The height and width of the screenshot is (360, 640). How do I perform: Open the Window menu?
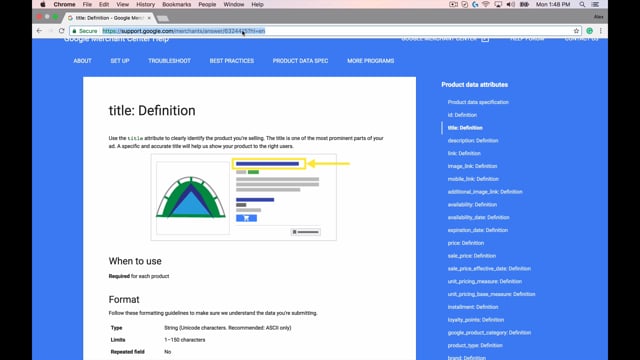point(233,4)
